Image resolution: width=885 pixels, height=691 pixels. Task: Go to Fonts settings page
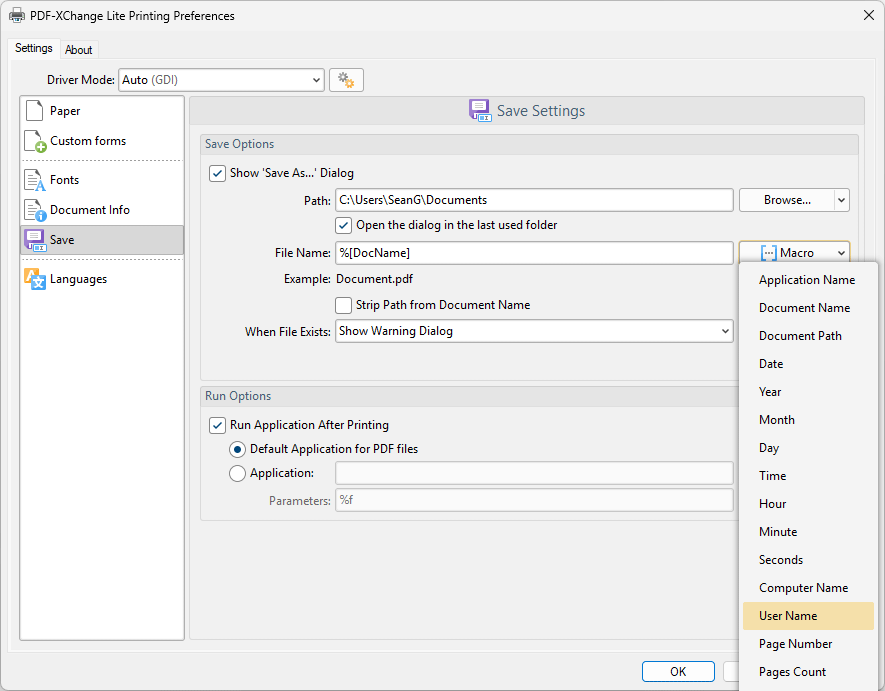[102, 180]
